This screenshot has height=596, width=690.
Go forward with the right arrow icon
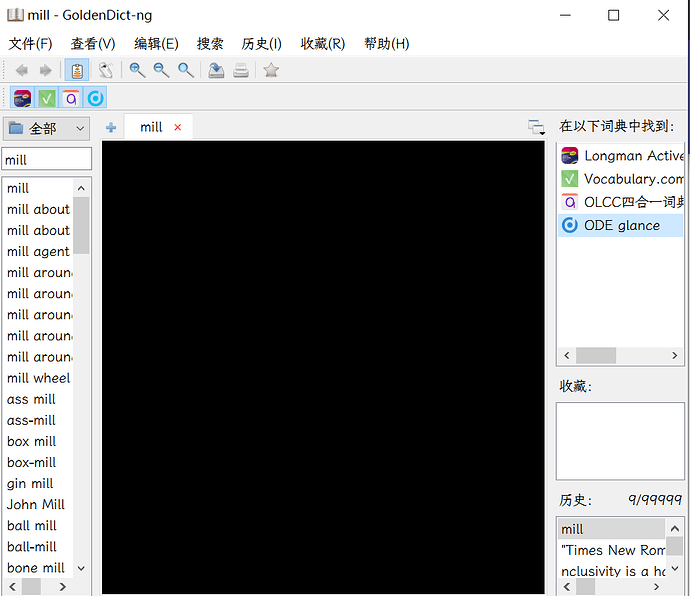click(x=45, y=70)
